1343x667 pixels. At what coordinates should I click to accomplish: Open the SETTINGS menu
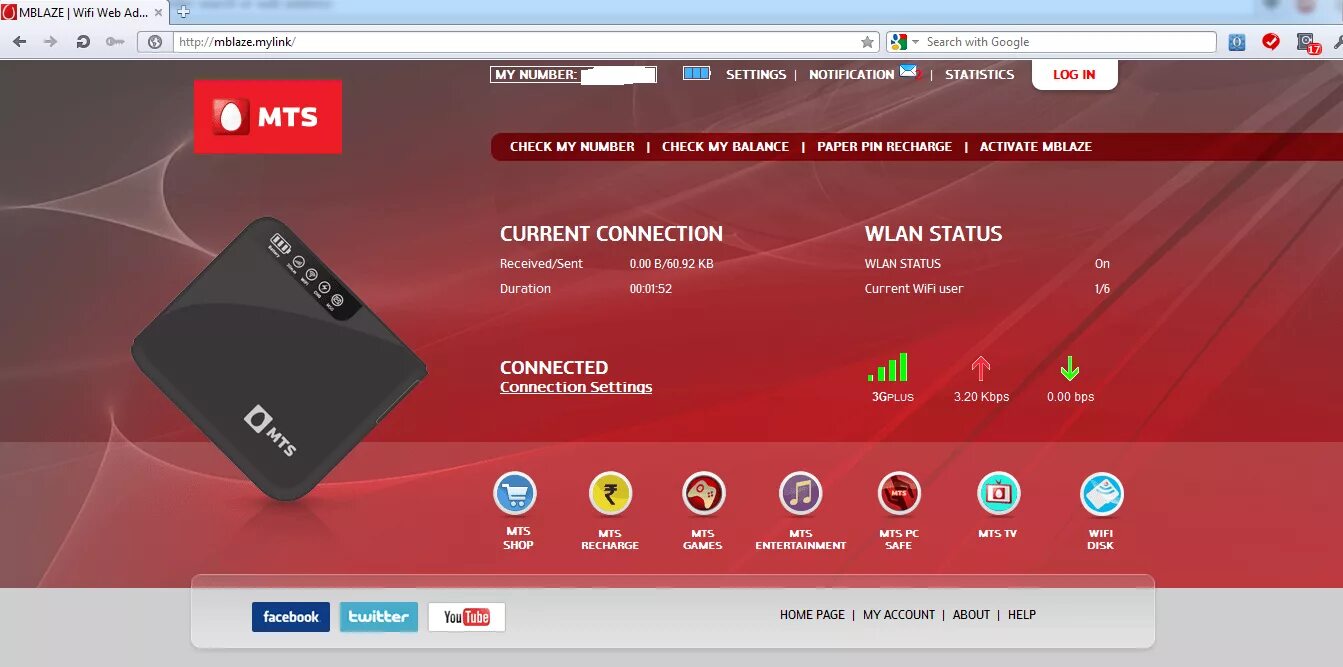click(756, 75)
